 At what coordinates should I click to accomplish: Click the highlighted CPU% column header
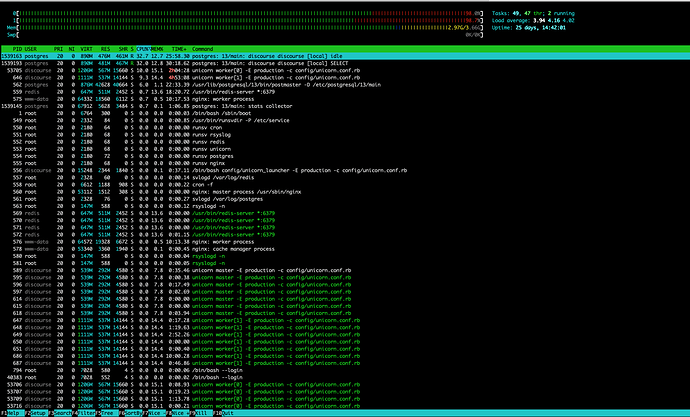point(143,49)
